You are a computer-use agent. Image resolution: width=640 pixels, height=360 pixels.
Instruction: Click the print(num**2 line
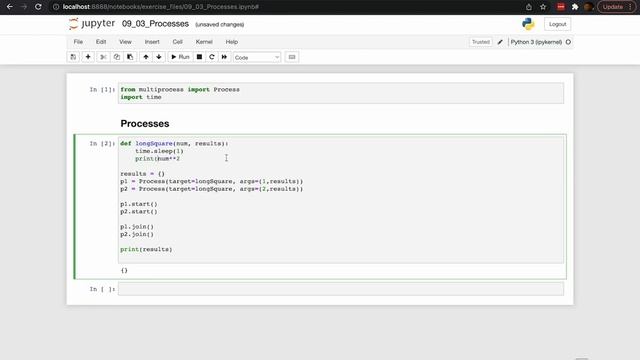pyautogui.click(x=158, y=159)
